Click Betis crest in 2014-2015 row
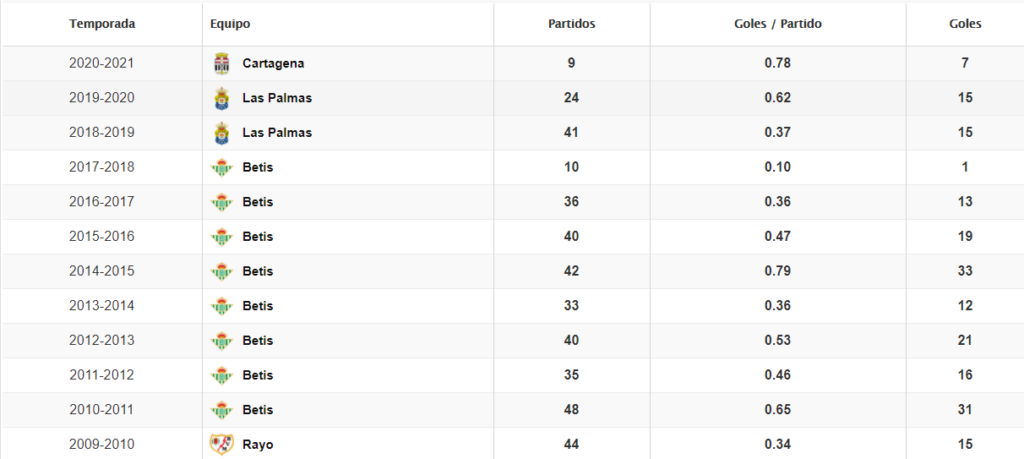Viewport: 1024px width, 459px height. 222,271
